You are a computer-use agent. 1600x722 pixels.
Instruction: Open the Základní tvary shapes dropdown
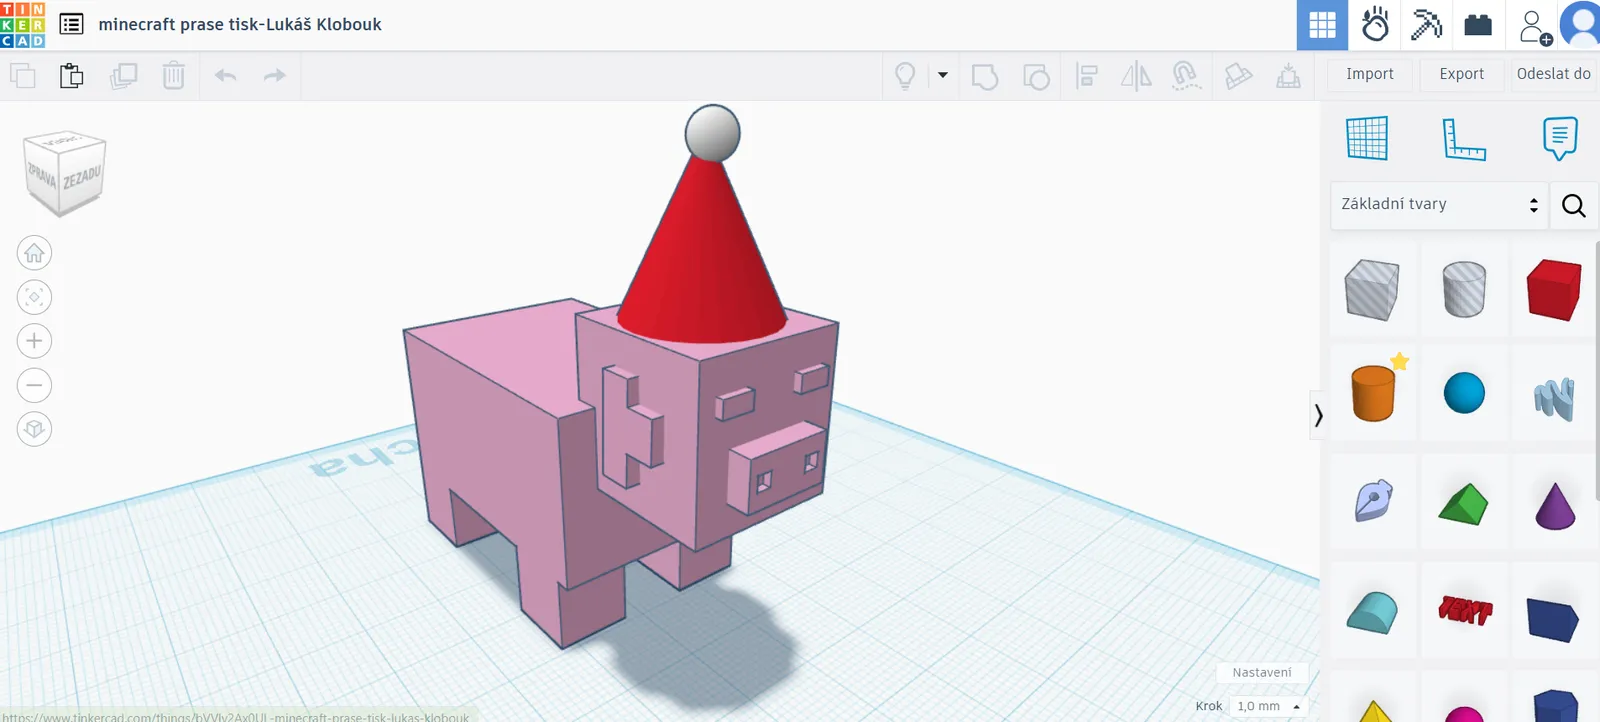[1439, 204]
